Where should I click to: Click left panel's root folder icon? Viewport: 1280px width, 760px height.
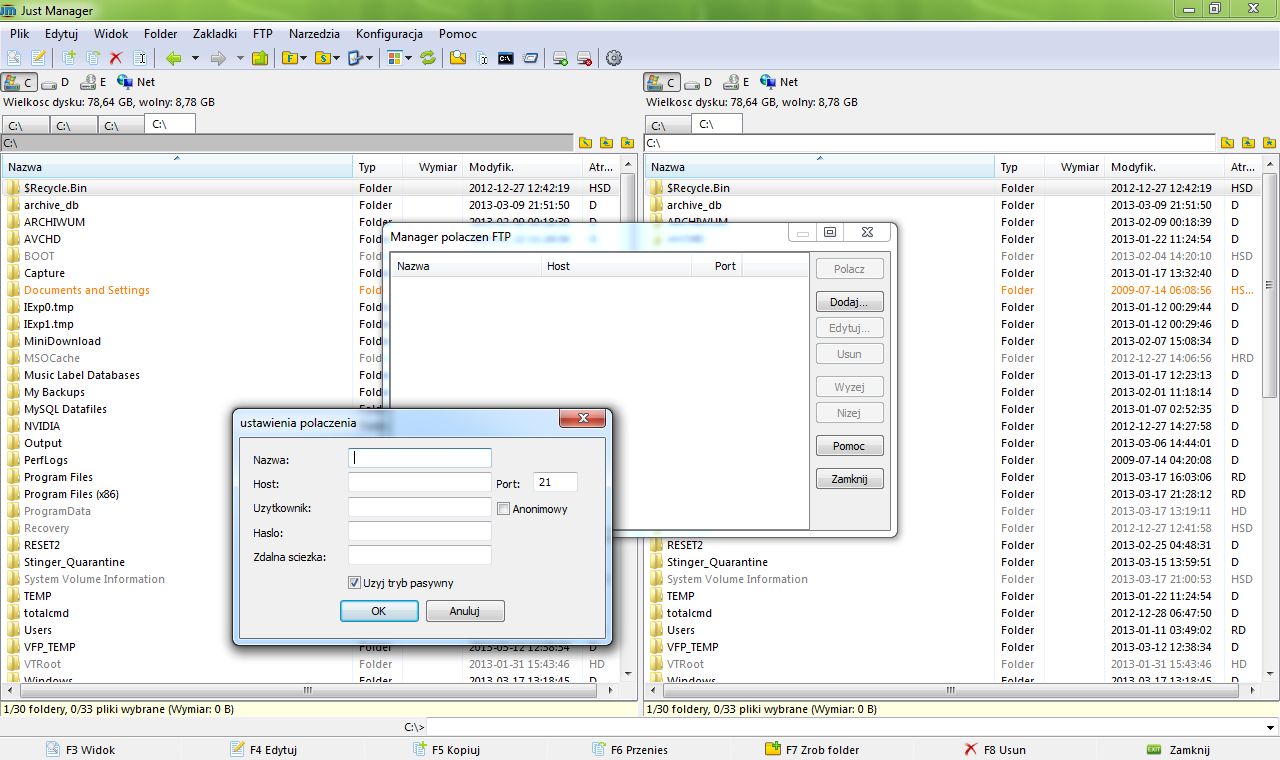click(585, 143)
